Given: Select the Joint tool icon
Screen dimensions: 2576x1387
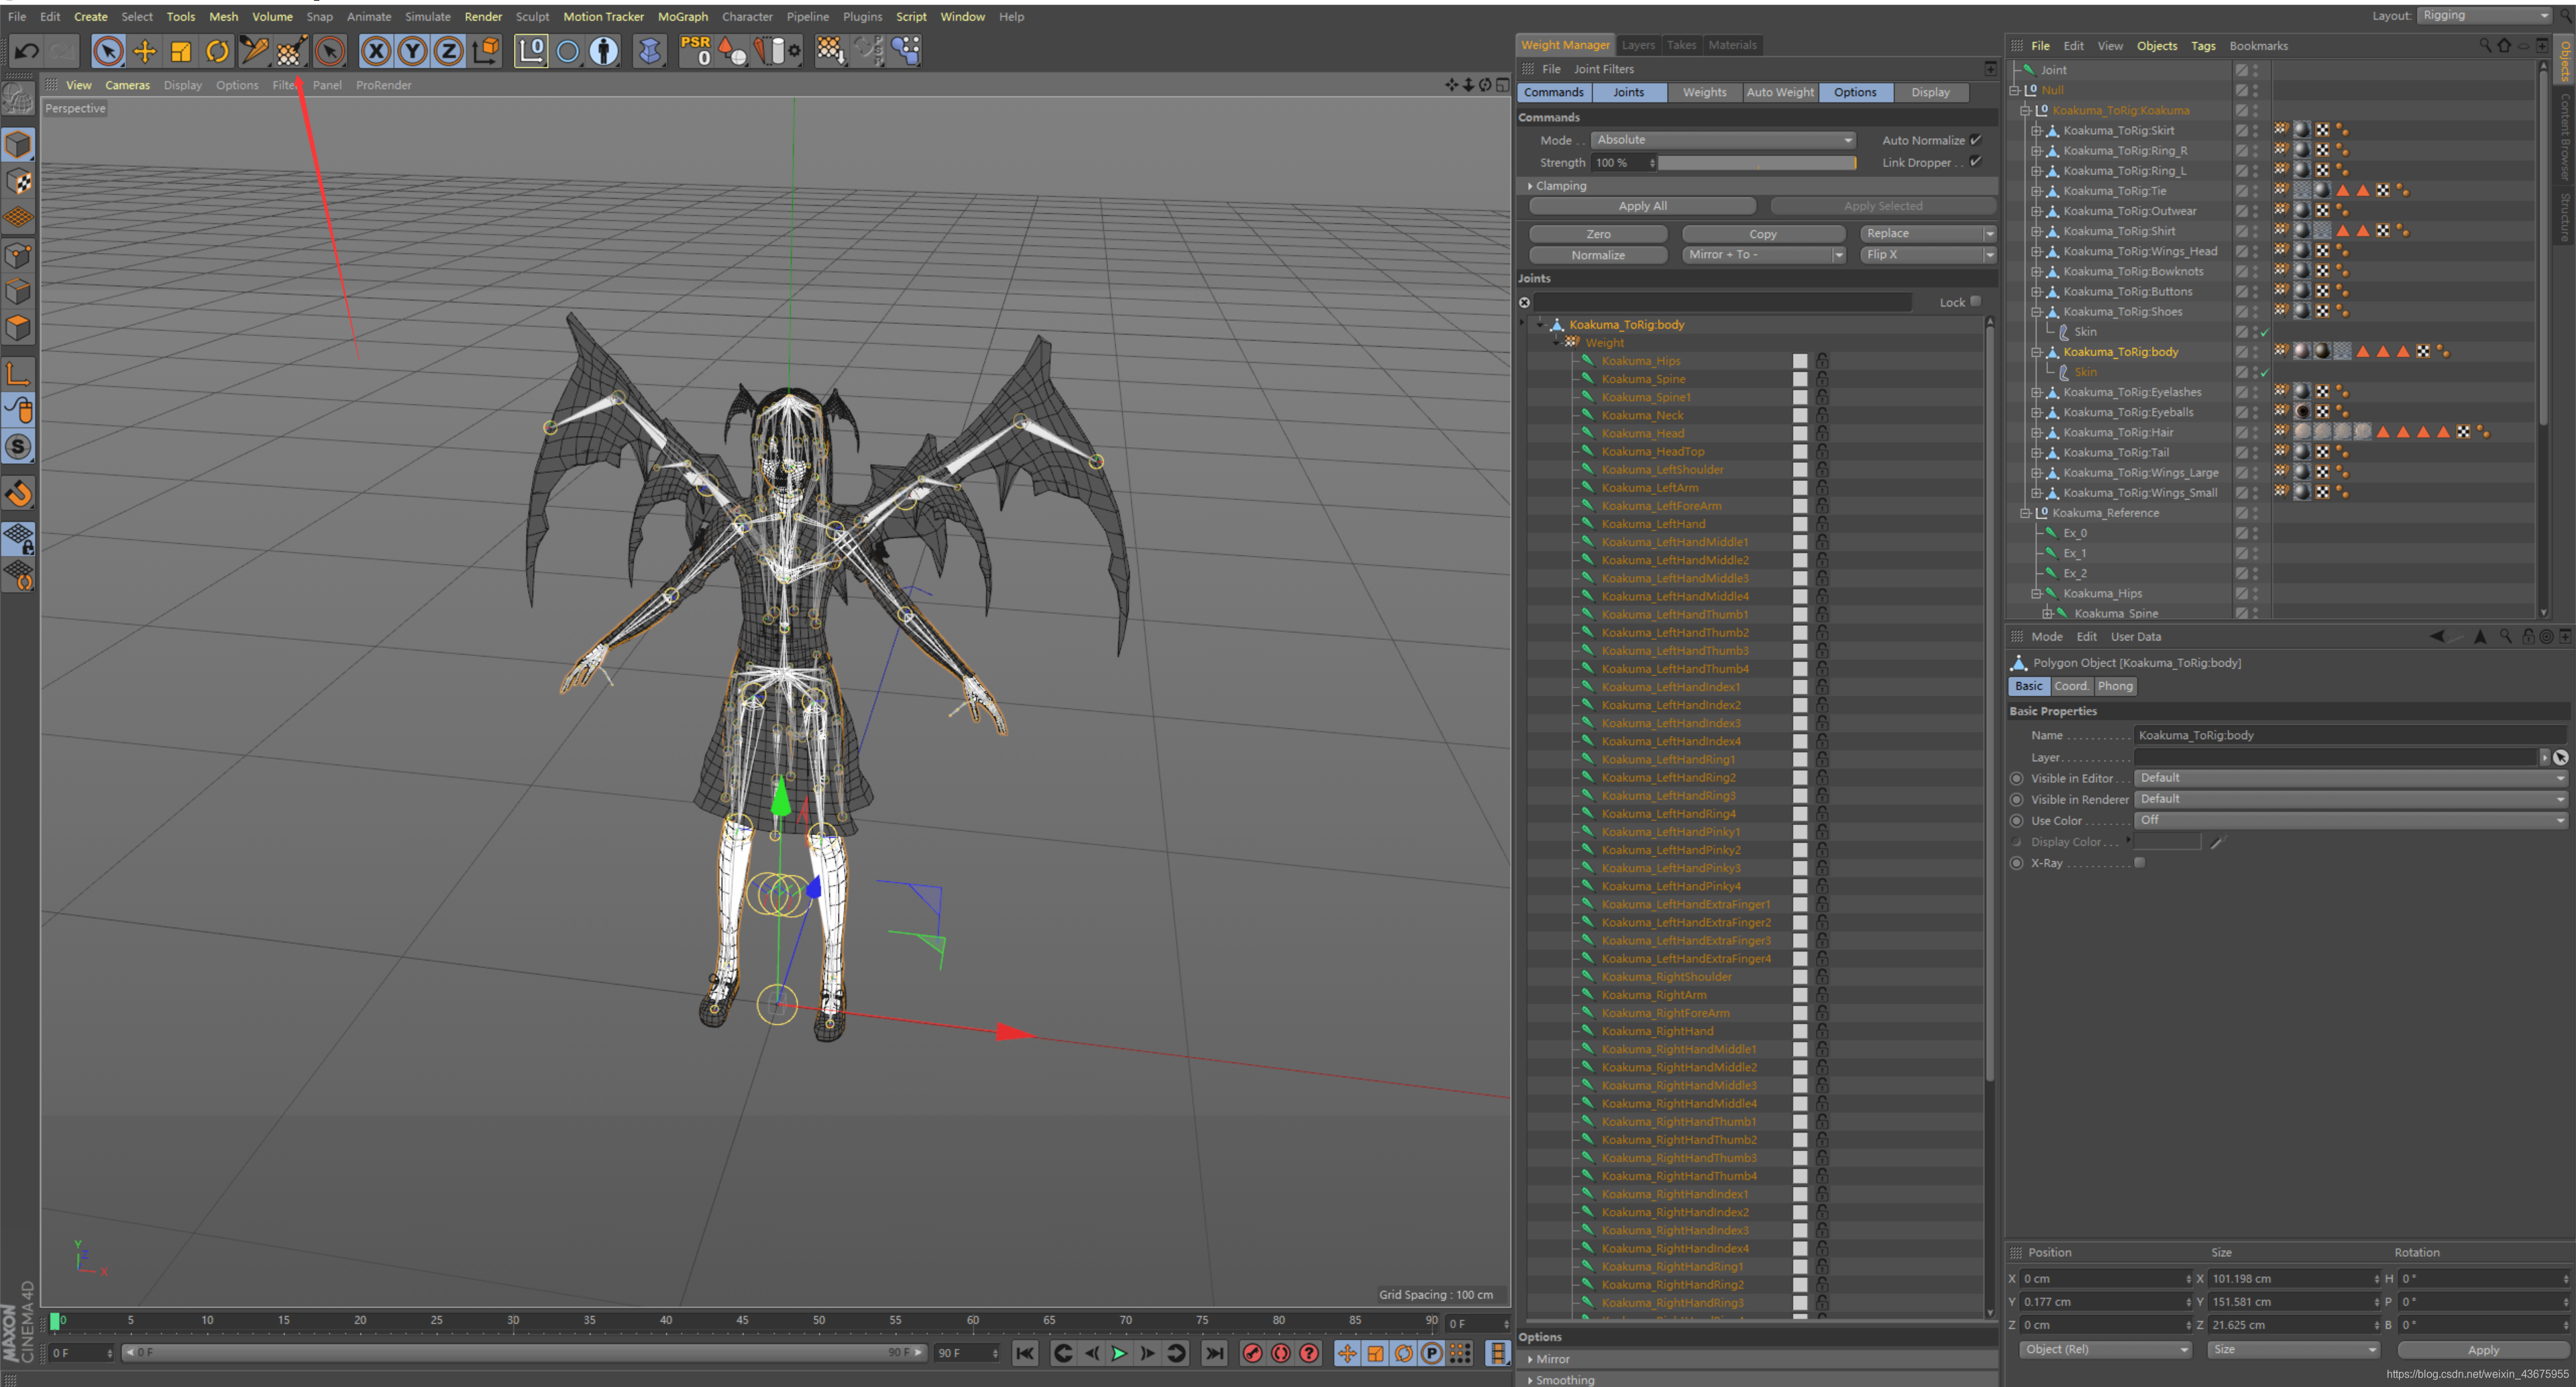Looking at the screenshot, I should [x=254, y=50].
